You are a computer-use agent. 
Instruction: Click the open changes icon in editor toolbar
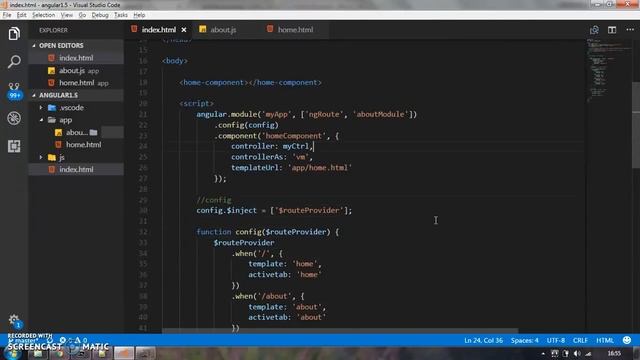tap(594, 30)
